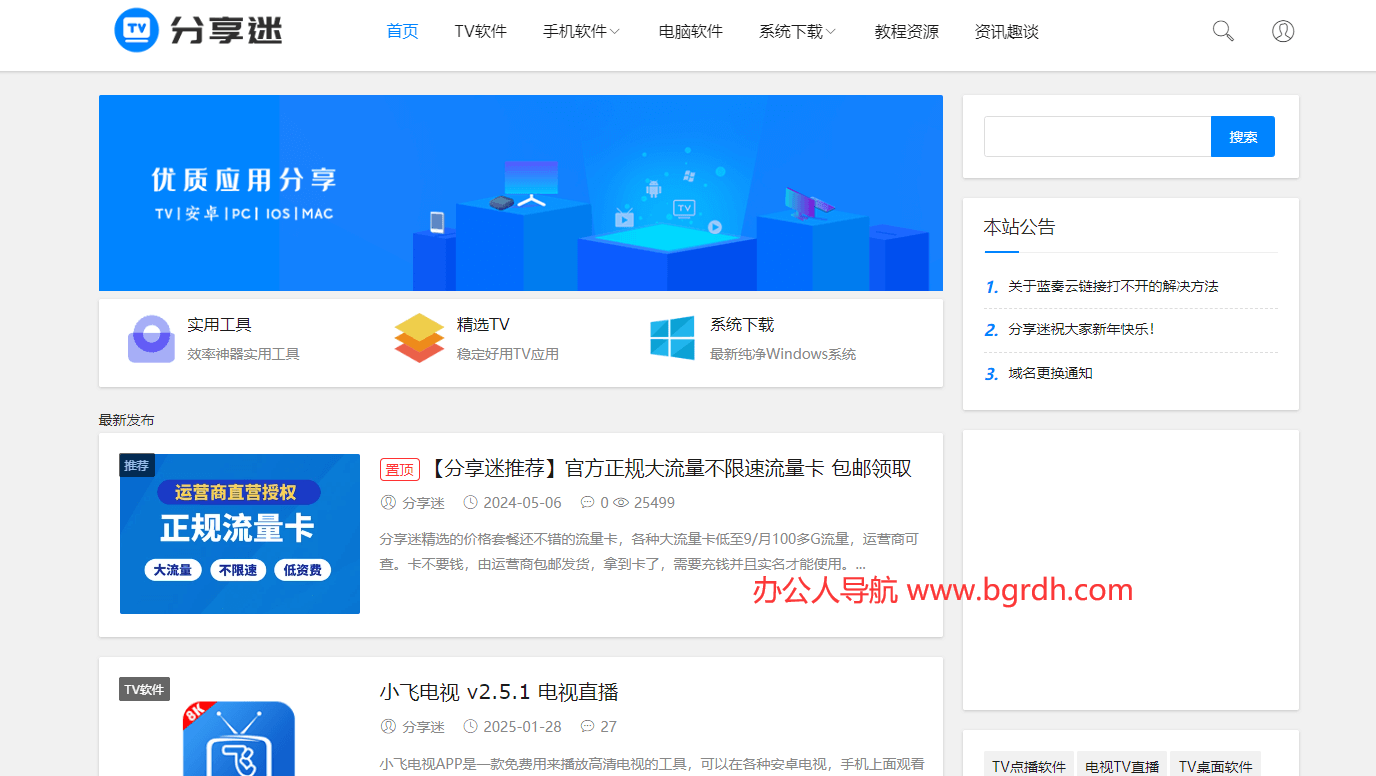Click comment bubble icon on 小飞电视 post
The image size is (1376, 776).
tap(587, 727)
